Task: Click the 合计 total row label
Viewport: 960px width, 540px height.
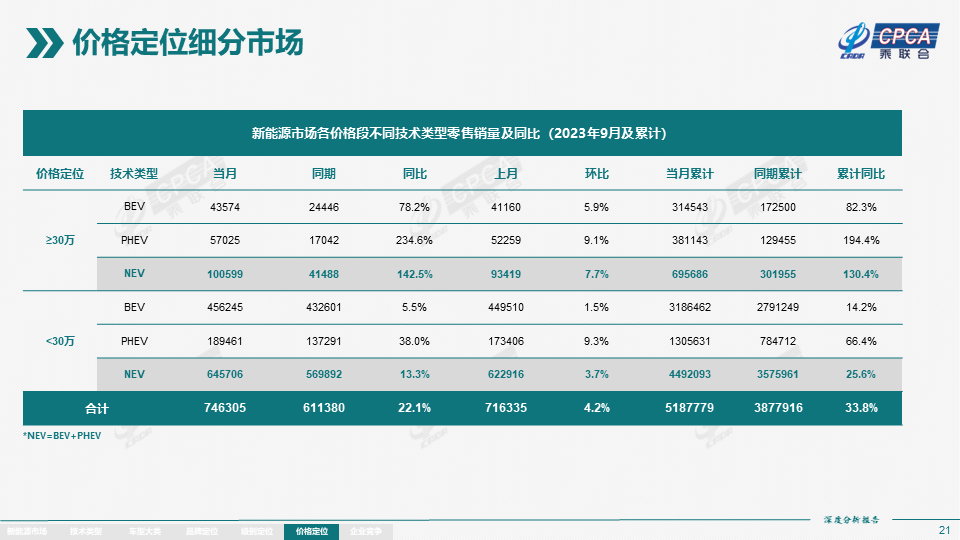Action: point(96,408)
